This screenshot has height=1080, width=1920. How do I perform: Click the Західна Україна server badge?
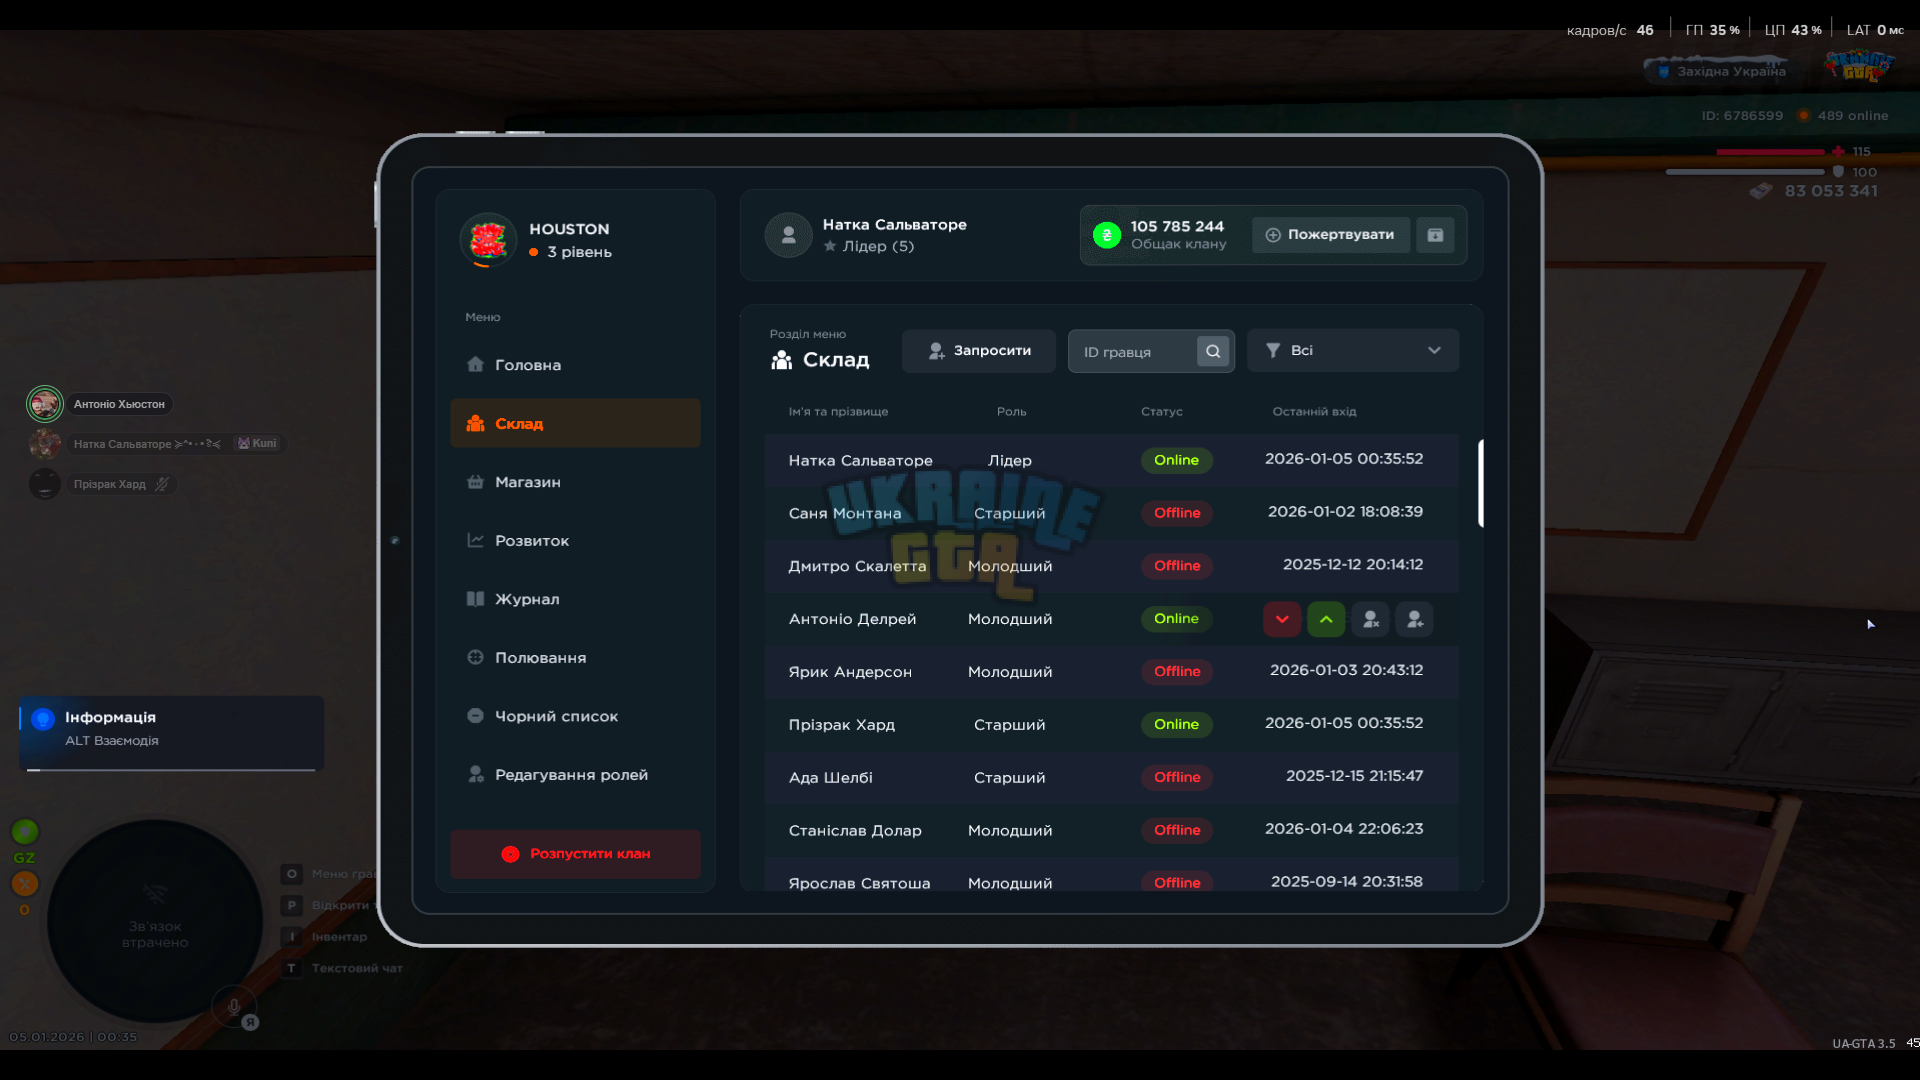point(1720,71)
